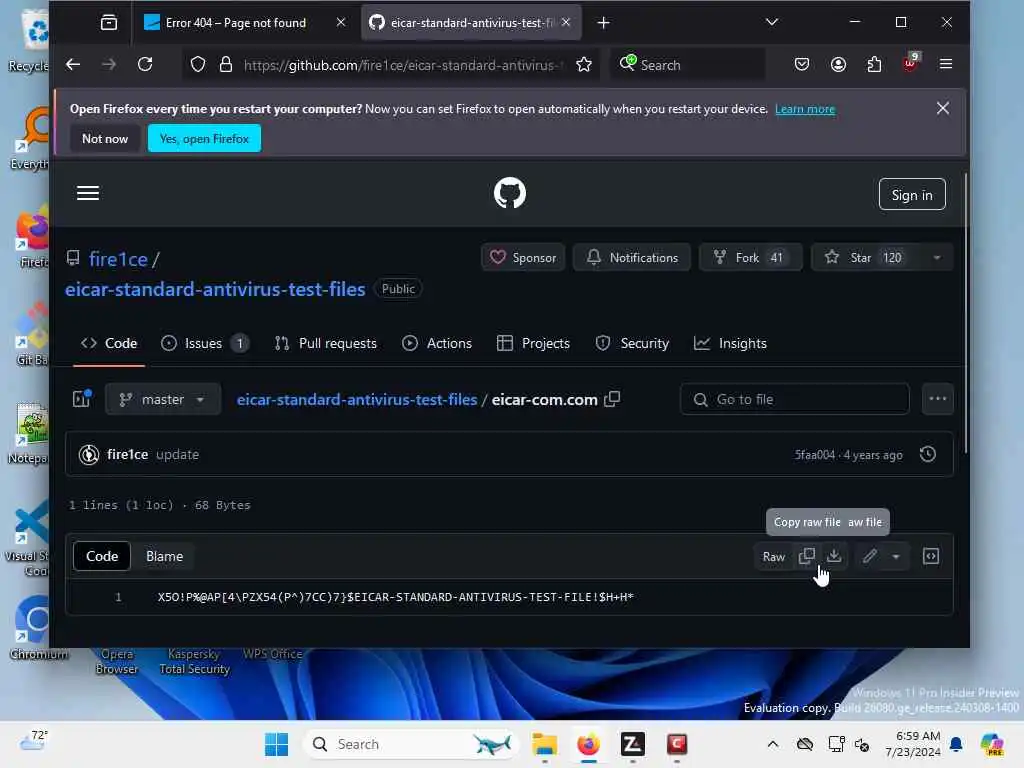Copy the raw file contents icon

click(807, 556)
